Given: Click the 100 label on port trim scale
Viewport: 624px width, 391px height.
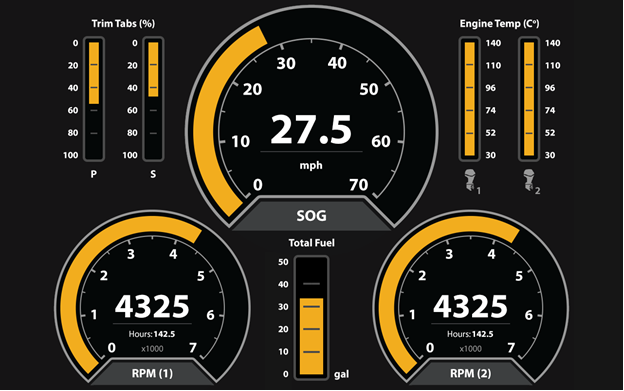Looking at the screenshot, I should click(71, 155).
